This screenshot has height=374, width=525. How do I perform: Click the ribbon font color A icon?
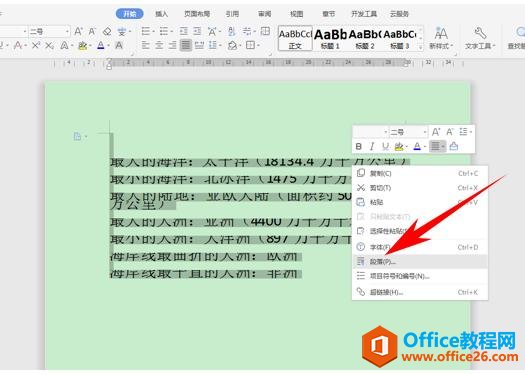[x=101, y=45]
